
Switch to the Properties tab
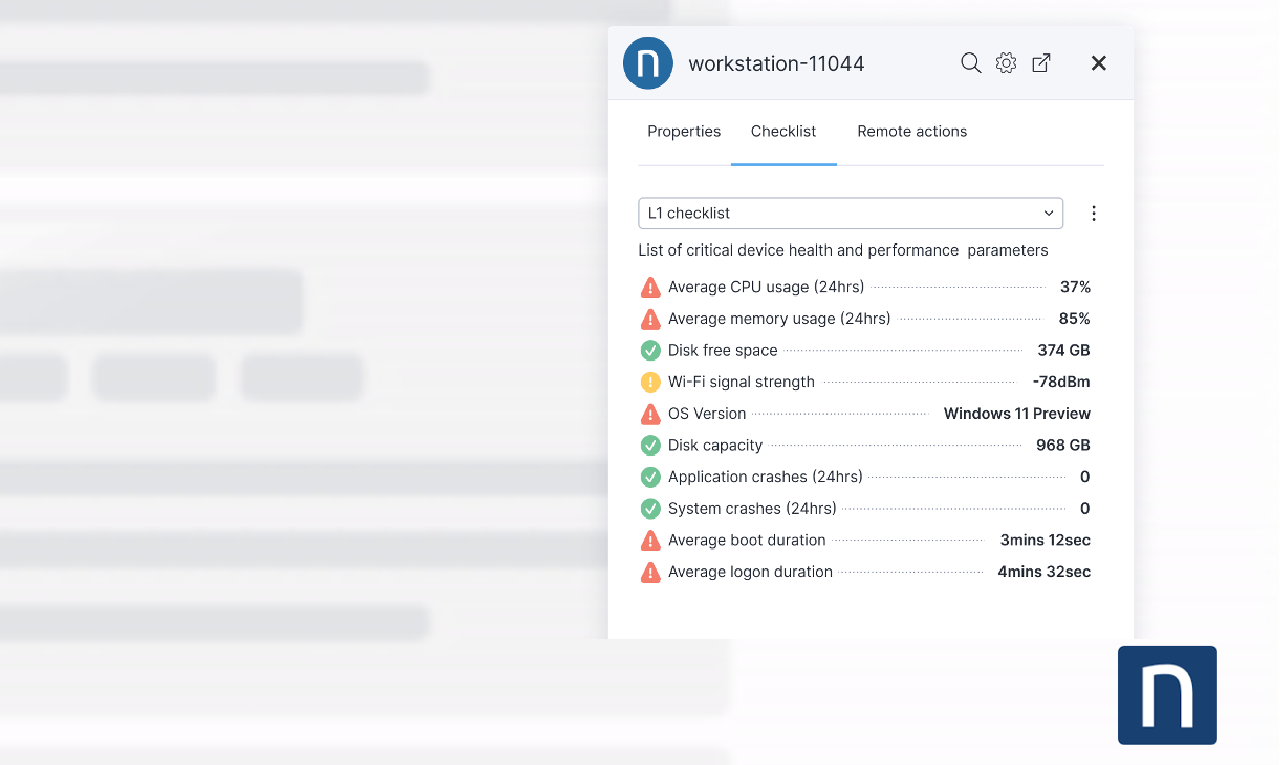coord(684,132)
